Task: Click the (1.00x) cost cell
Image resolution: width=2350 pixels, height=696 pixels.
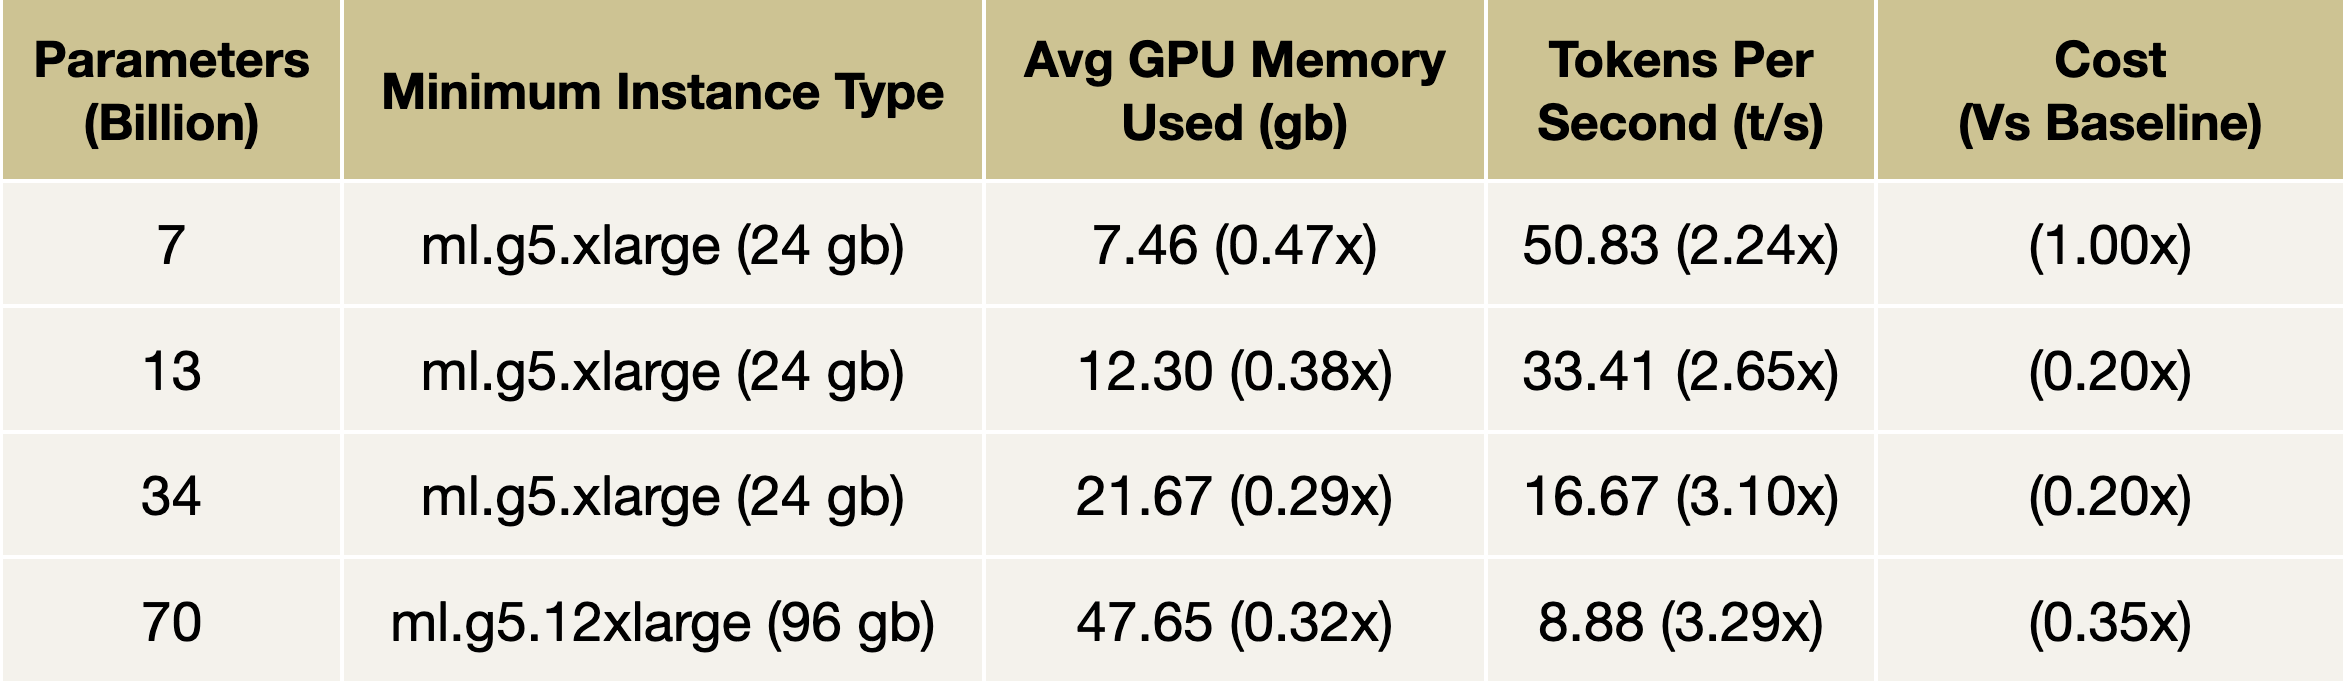Action: point(2110,245)
